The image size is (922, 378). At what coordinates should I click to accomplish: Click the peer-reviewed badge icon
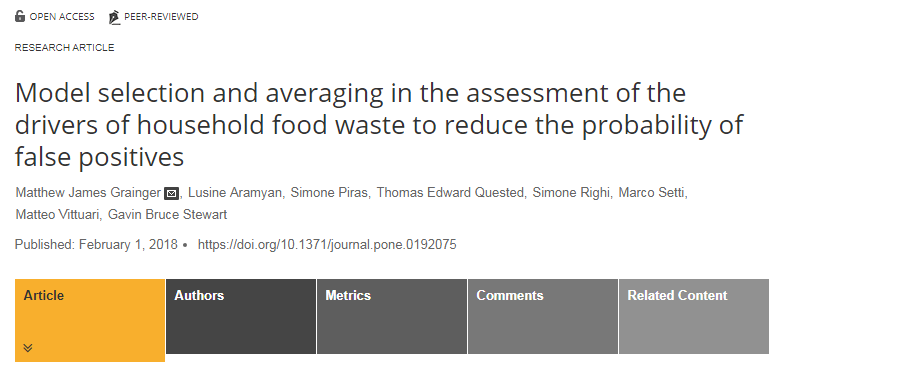click(114, 17)
